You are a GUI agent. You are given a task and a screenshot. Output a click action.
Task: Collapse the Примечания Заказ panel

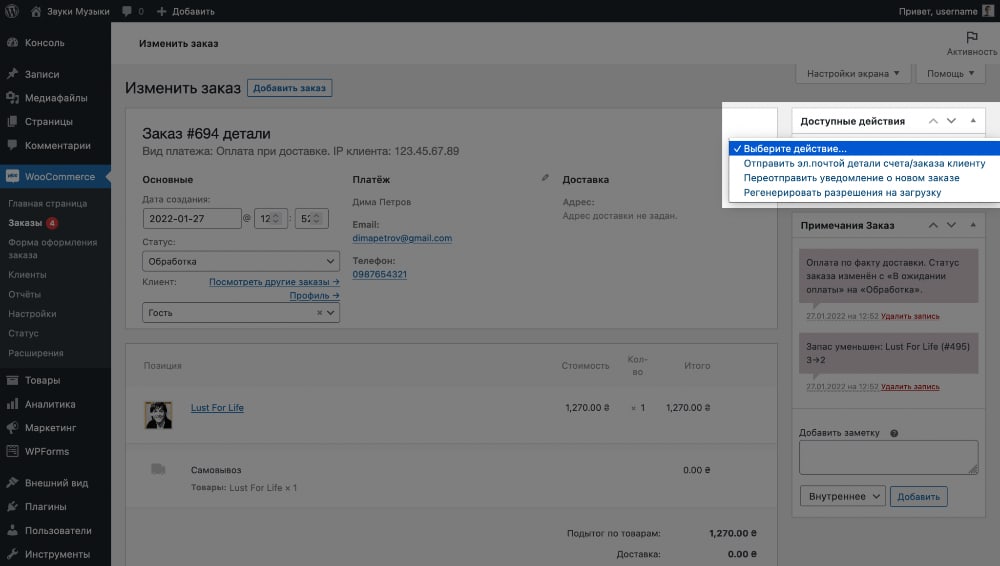click(x=973, y=225)
